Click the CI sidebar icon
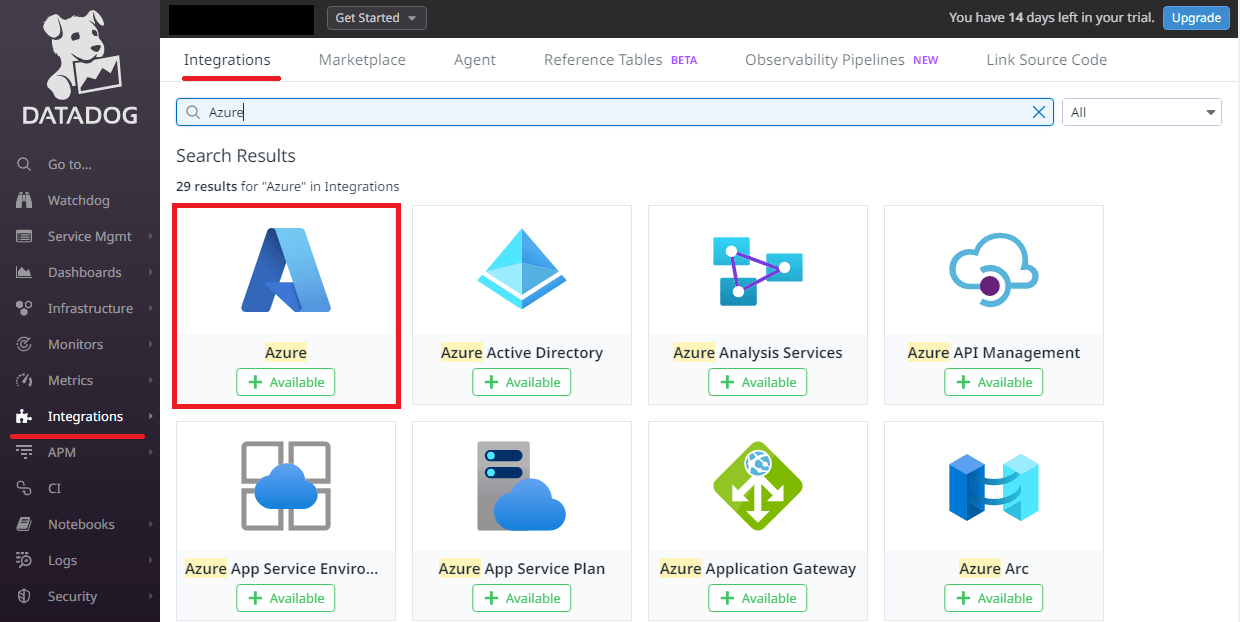This screenshot has height=622, width=1240. (25, 489)
